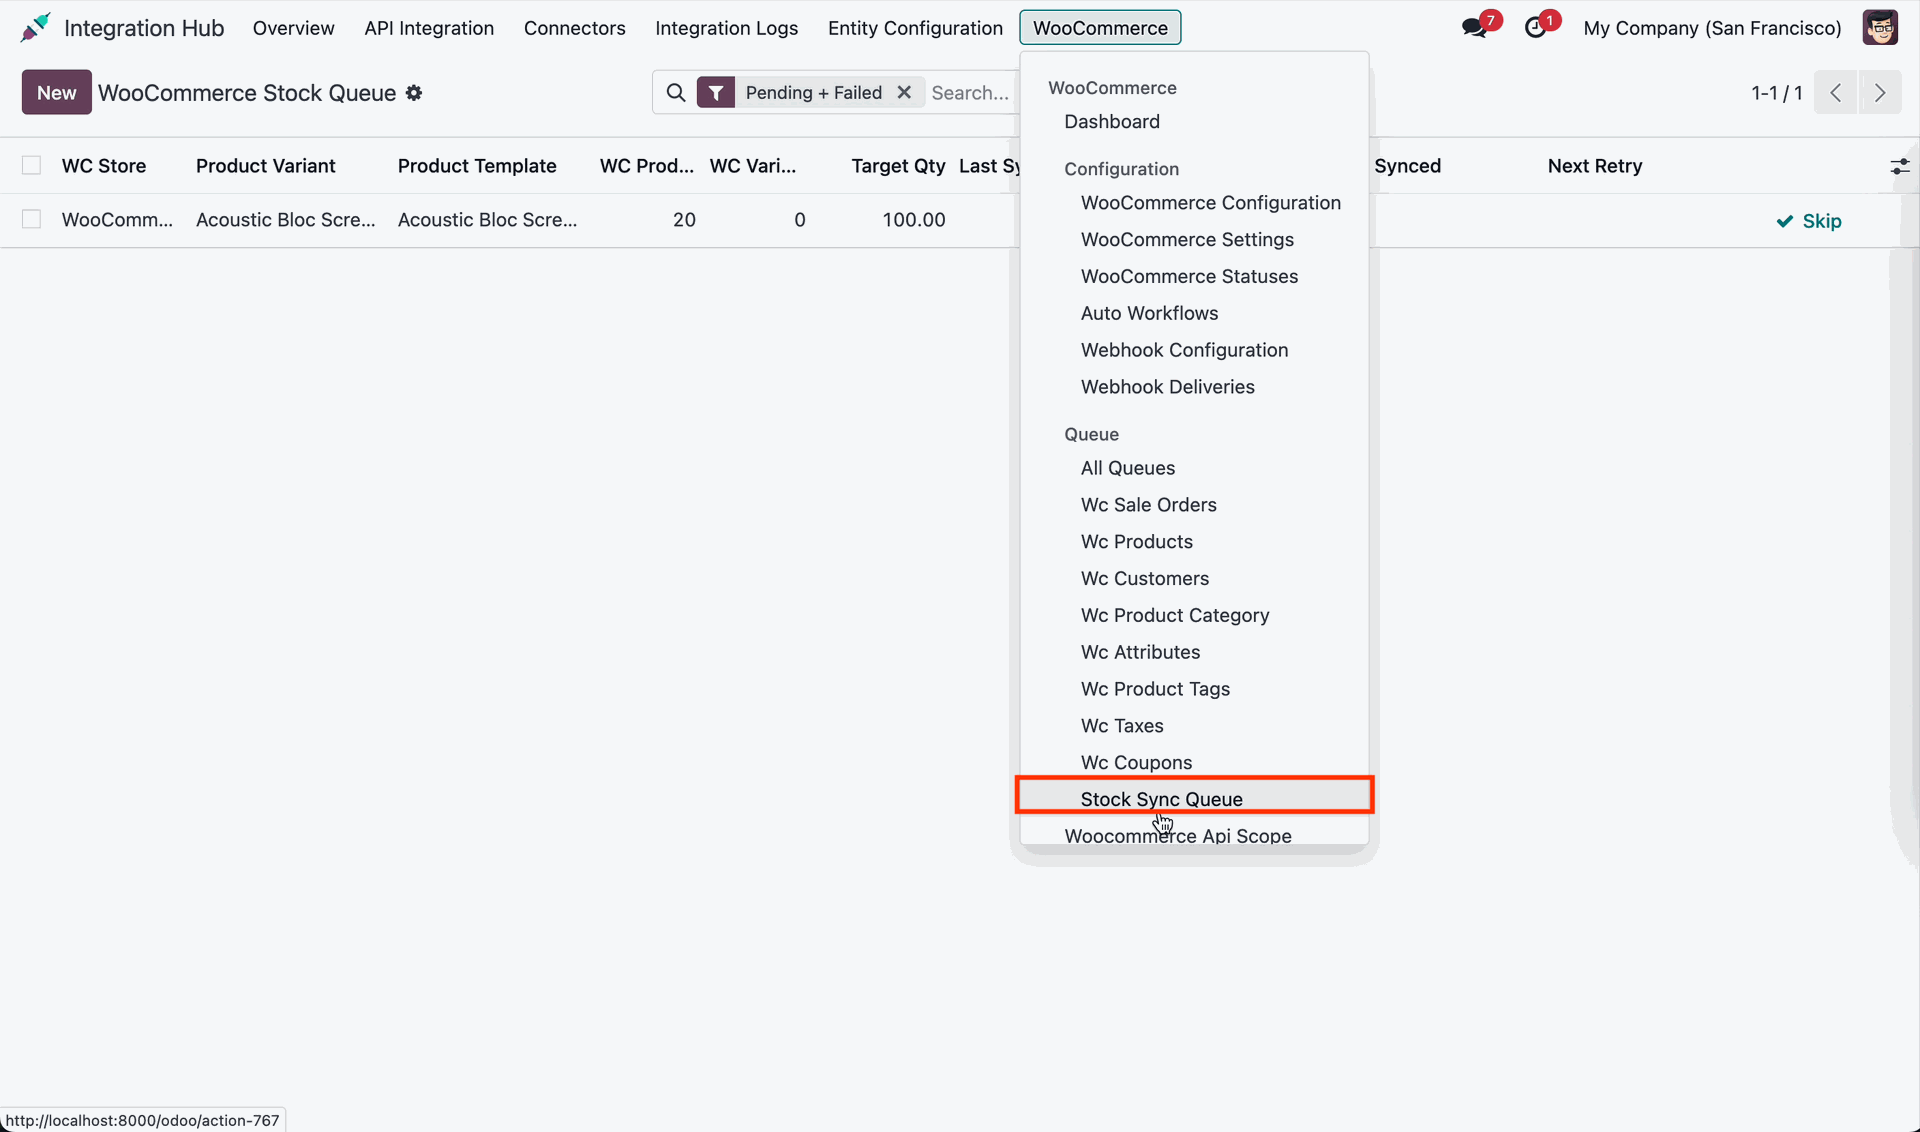
Task: Open the API Integration menu
Action: (429, 28)
